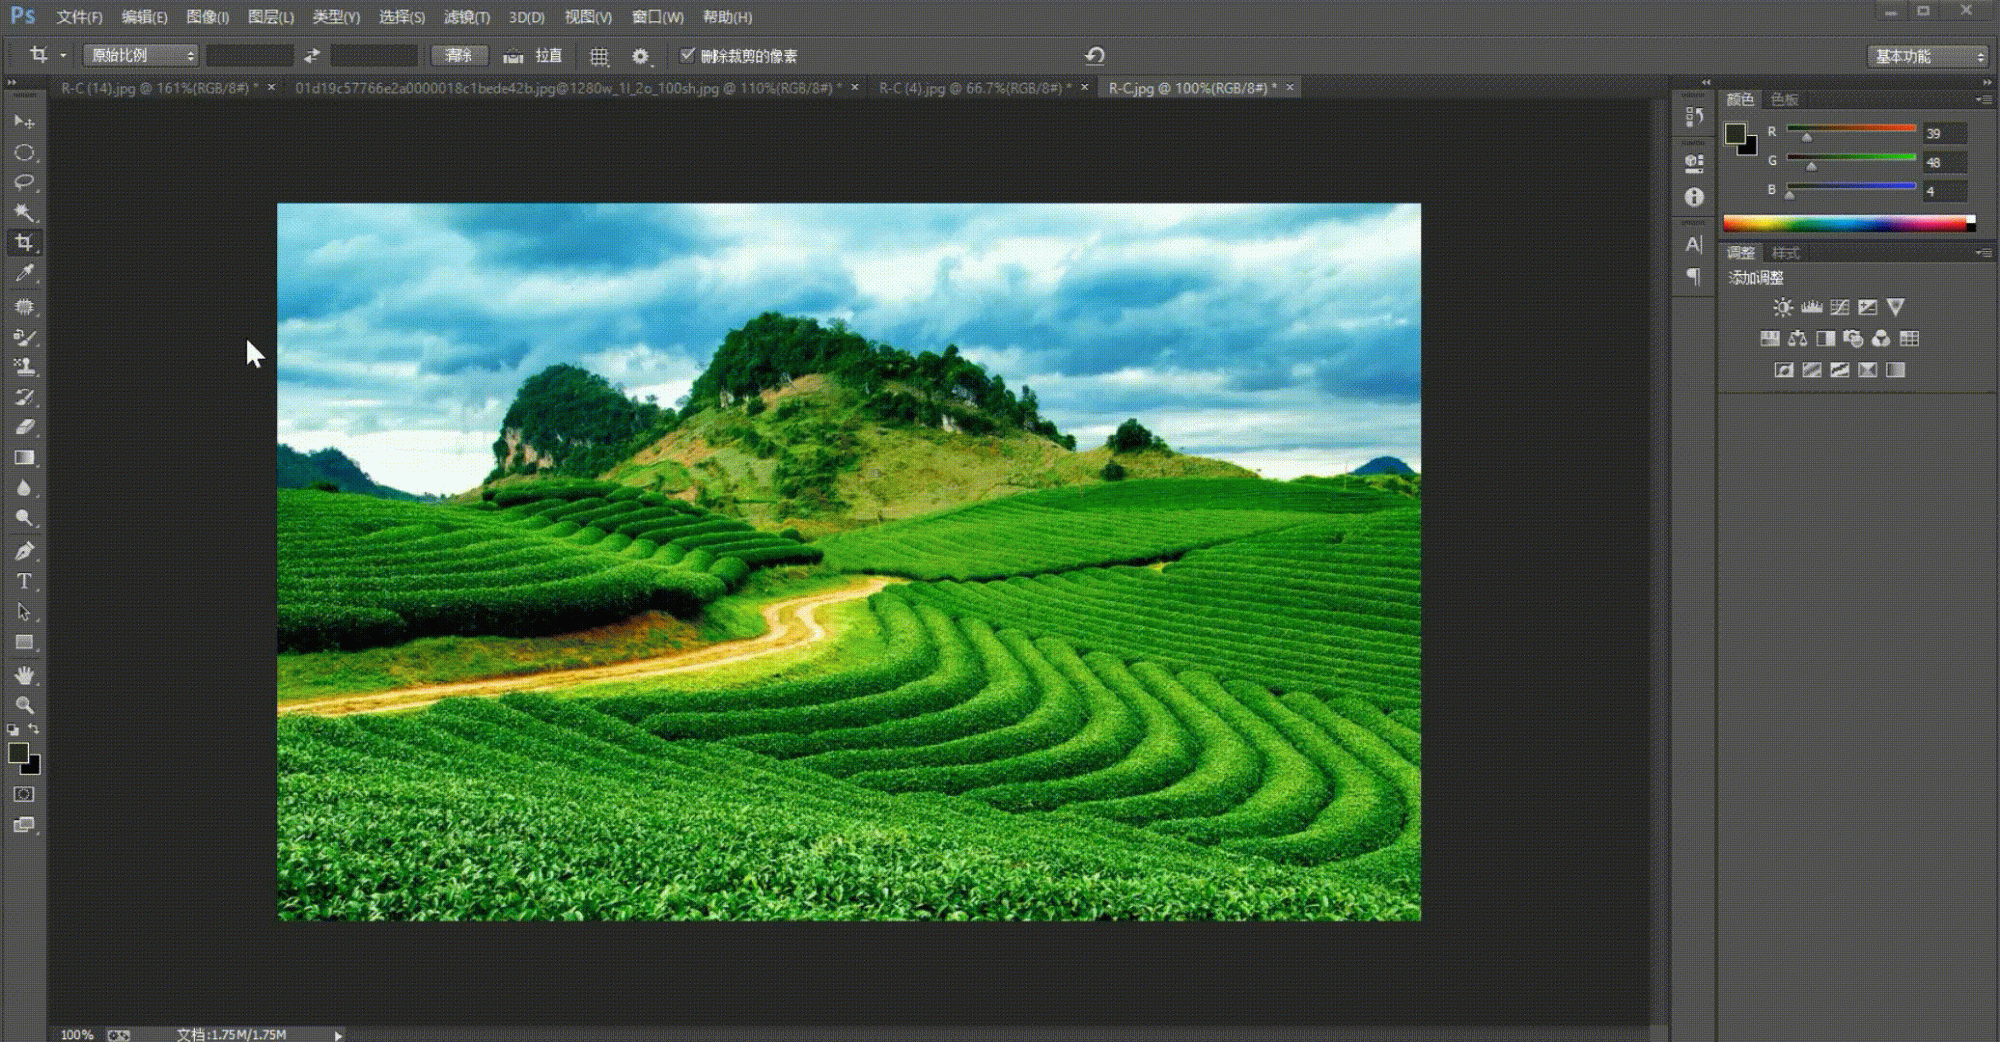Click the reset crop arrow icon
Image resolution: width=2000 pixels, height=1042 pixels.
pos(1095,56)
